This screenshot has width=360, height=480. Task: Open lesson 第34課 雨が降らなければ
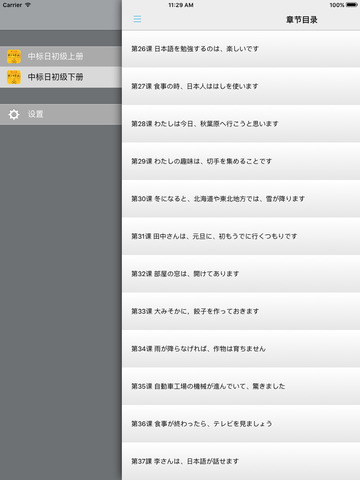[241, 349]
